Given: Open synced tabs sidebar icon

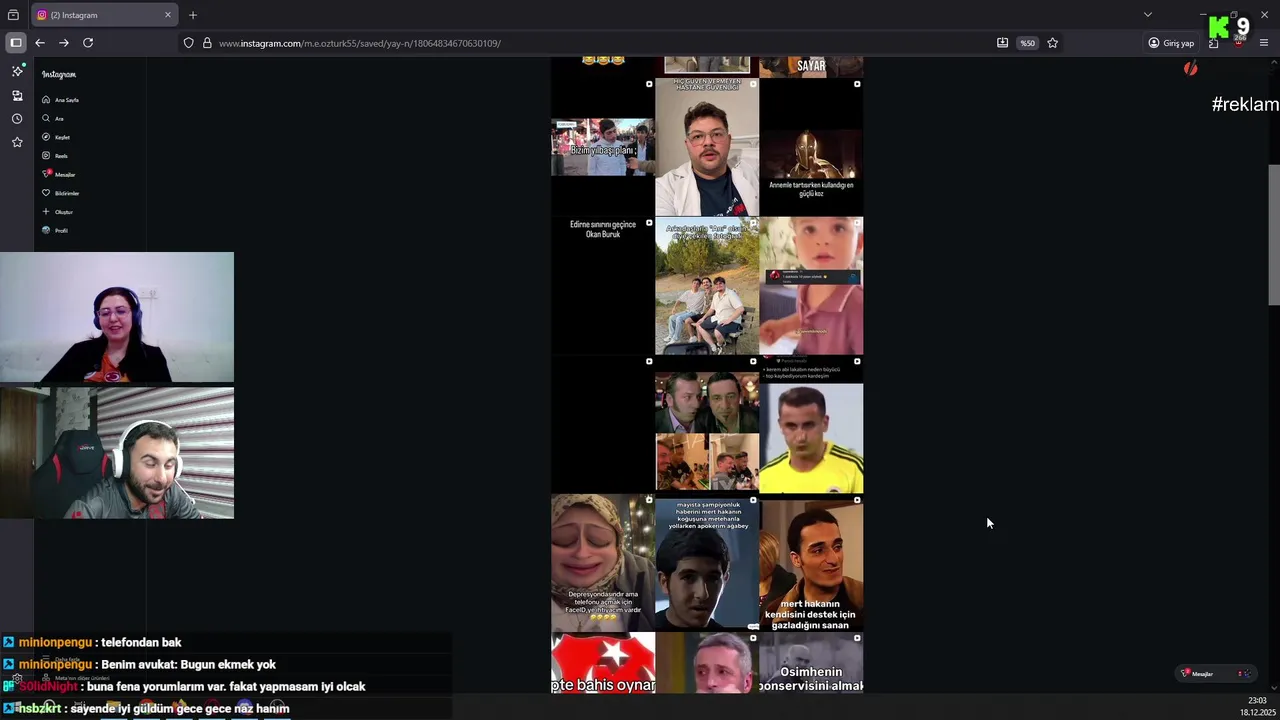Looking at the screenshot, I should [x=17, y=96].
